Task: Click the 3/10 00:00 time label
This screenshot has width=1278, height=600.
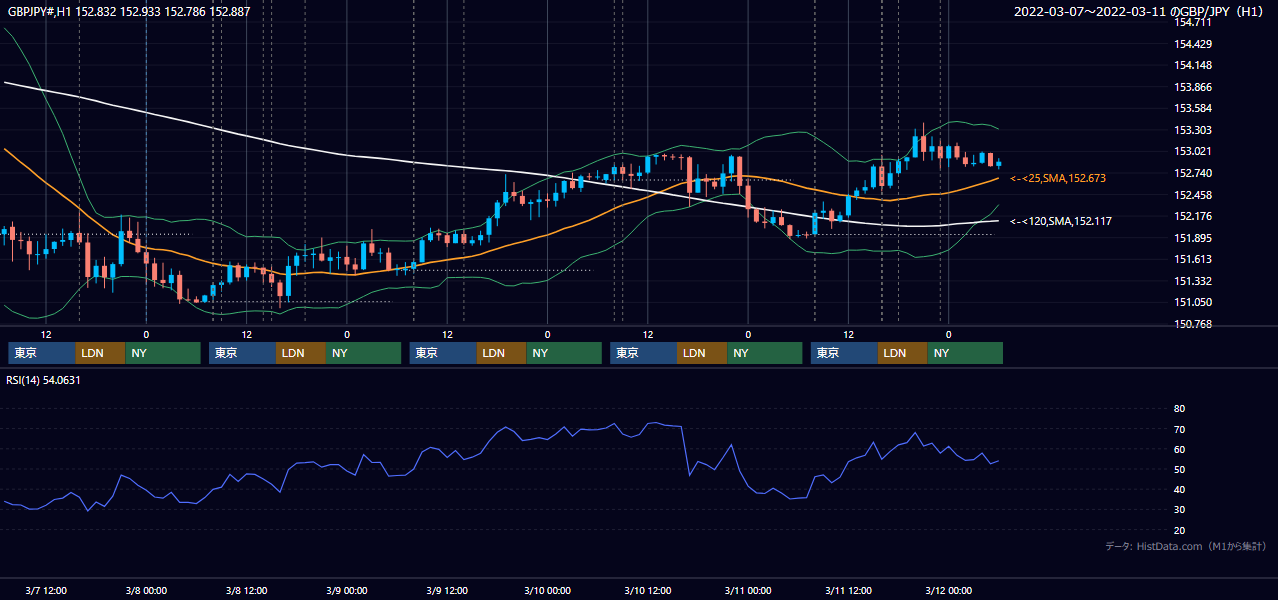Action: (x=547, y=591)
